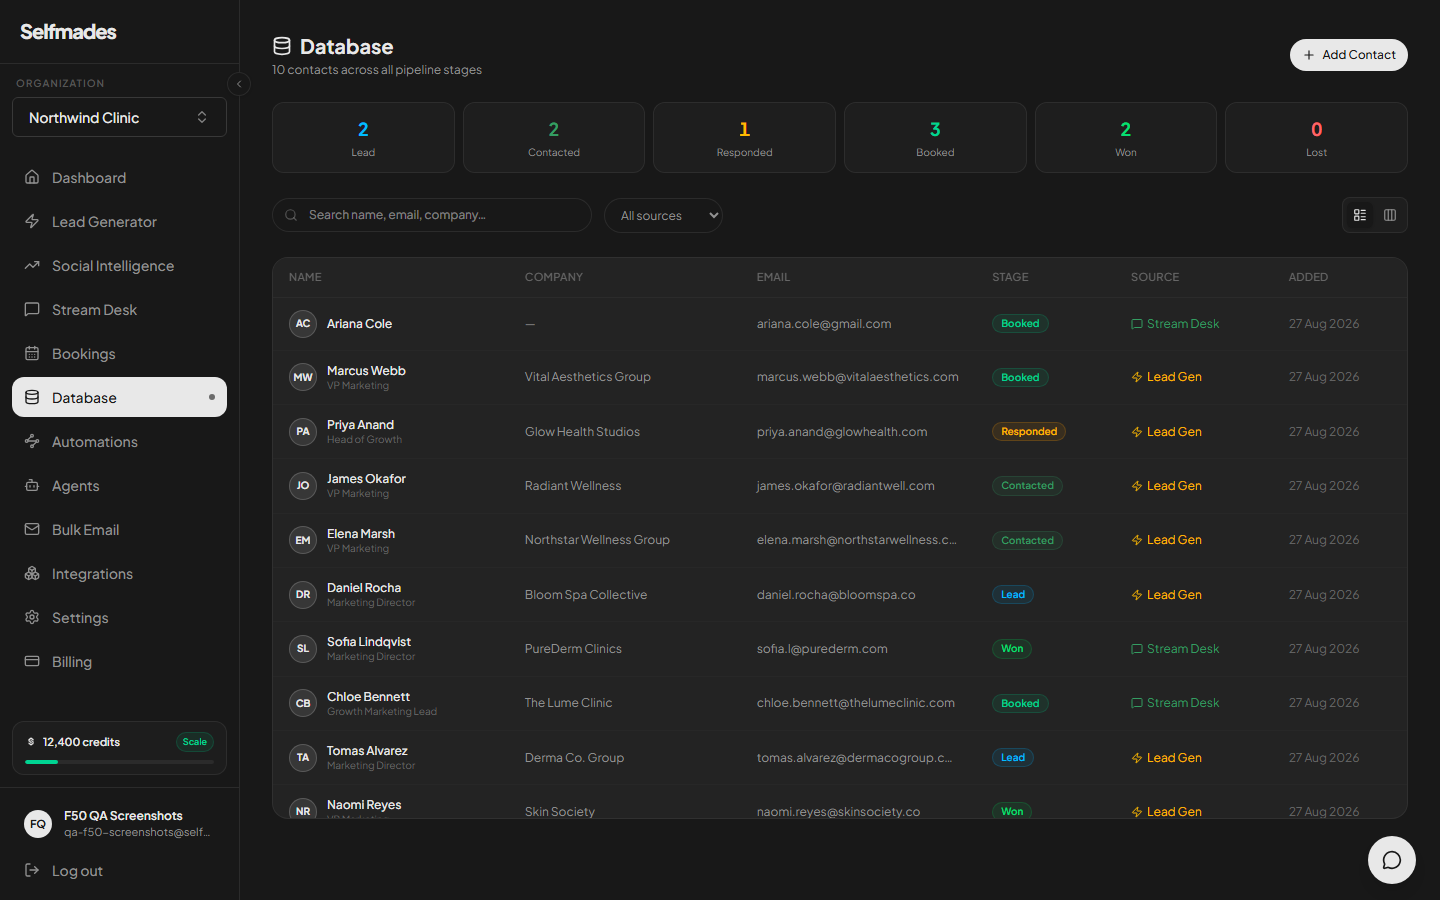This screenshot has width=1440, height=900.
Task: Filter by the Lead stage card
Action: tap(363, 138)
